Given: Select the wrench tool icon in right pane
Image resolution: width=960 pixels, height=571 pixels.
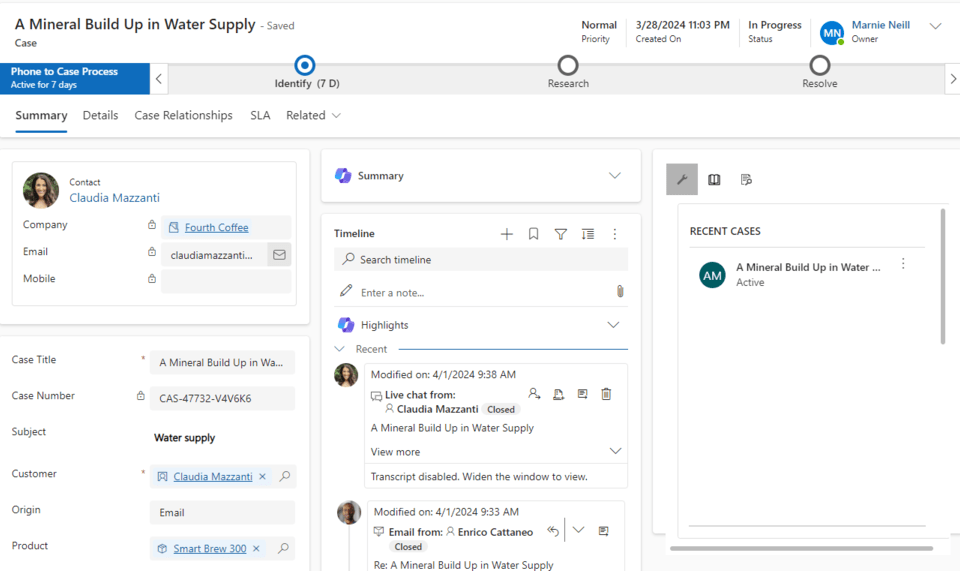Looking at the screenshot, I should (x=682, y=180).
